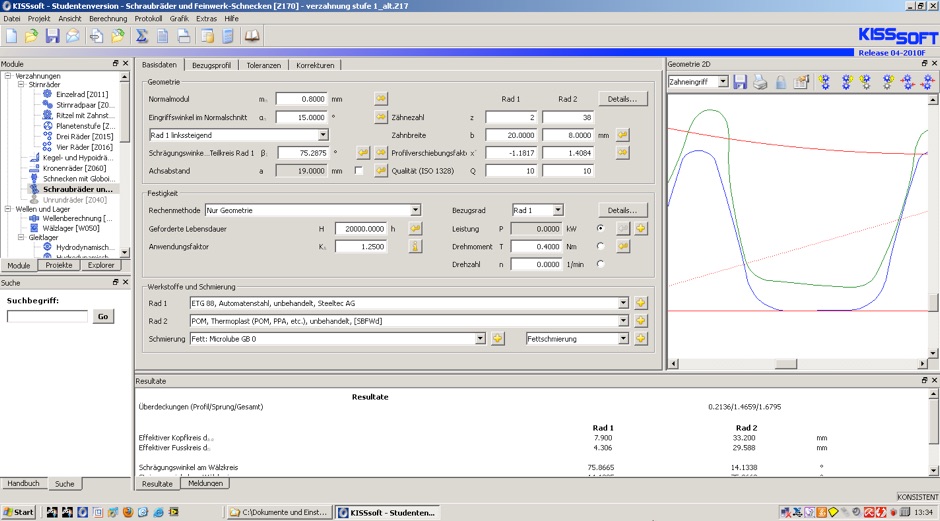Click the Suchbegriff search input field
Viewport: 940px width, 521px height.
pyautogui.click(x=47, y=316)
